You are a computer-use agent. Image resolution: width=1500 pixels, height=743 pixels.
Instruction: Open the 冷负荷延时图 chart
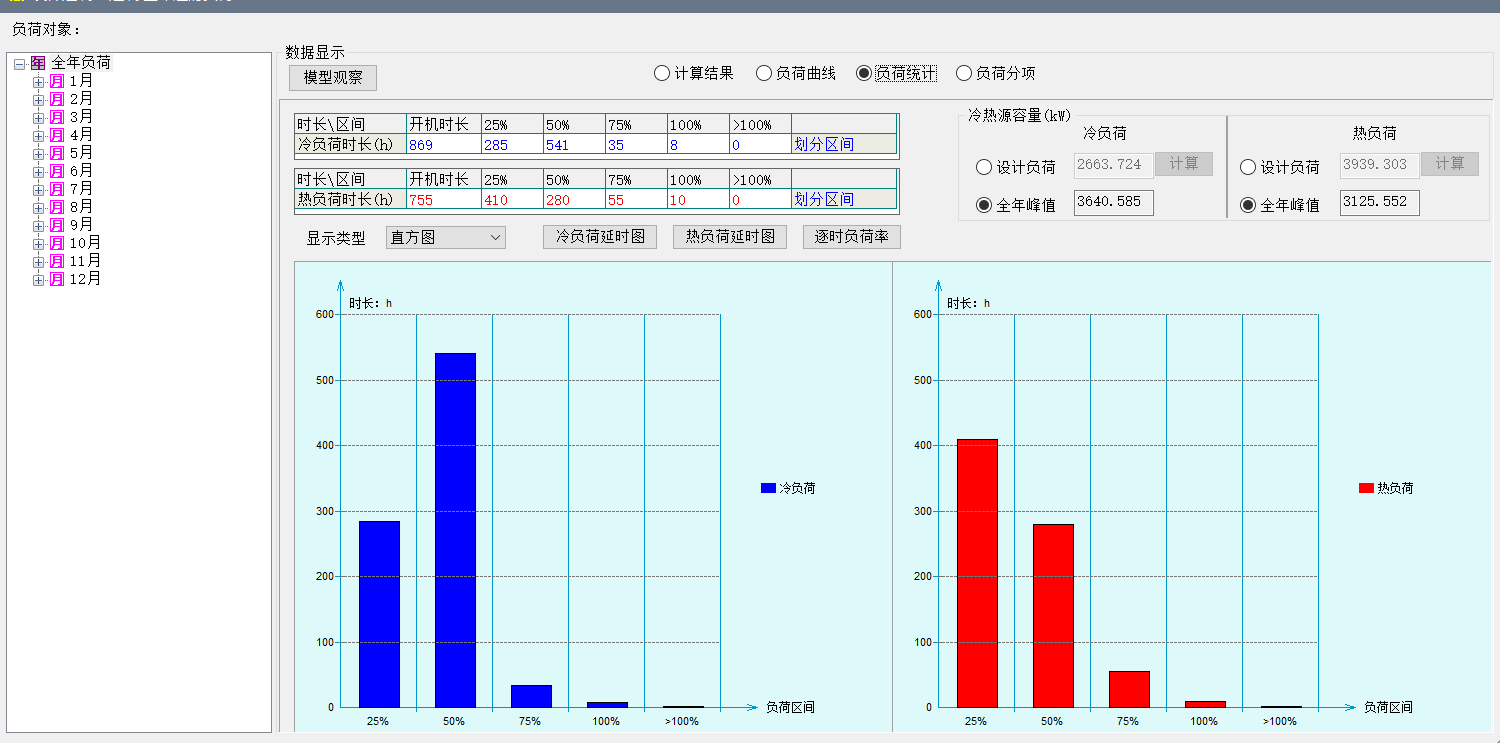tap(600, 237)
